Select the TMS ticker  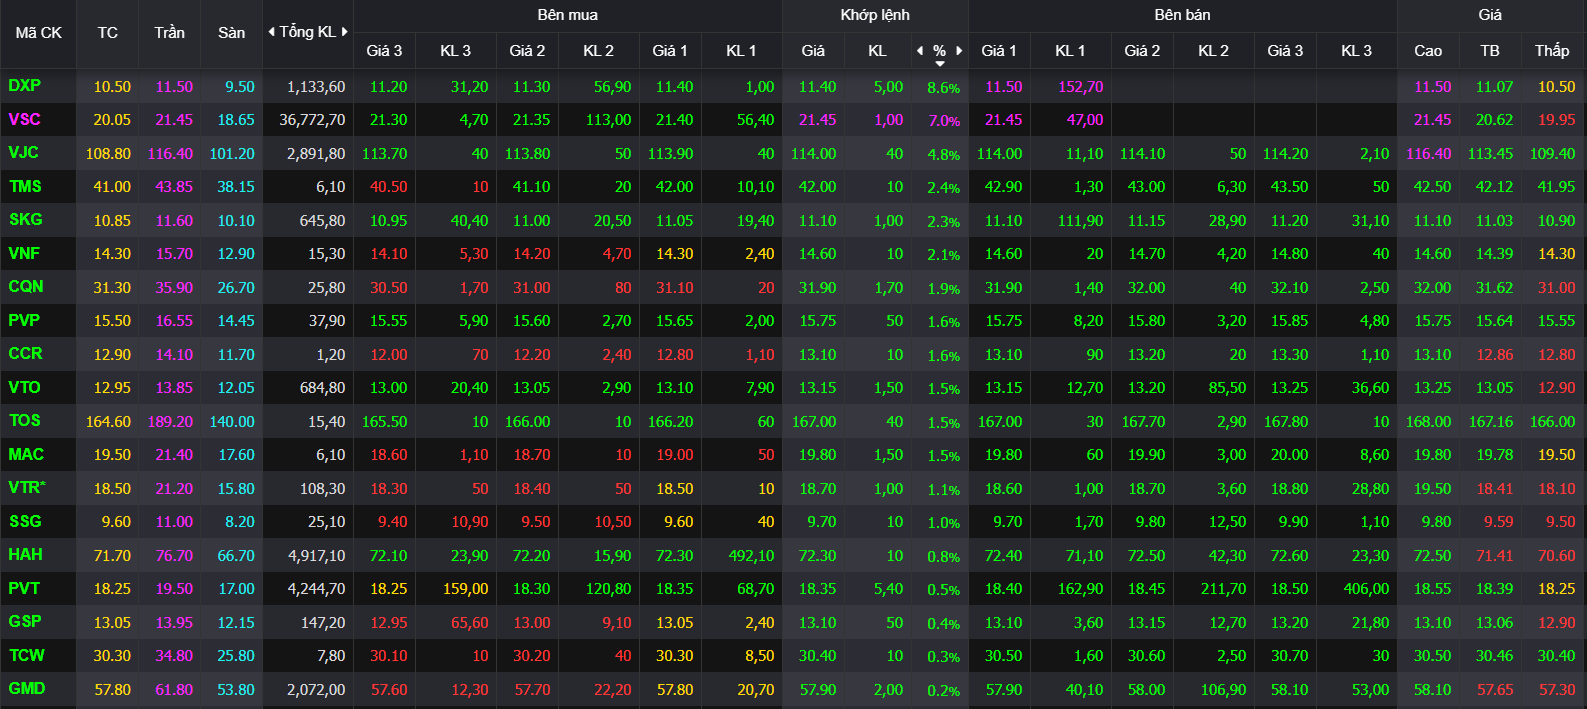pos(25,187)
